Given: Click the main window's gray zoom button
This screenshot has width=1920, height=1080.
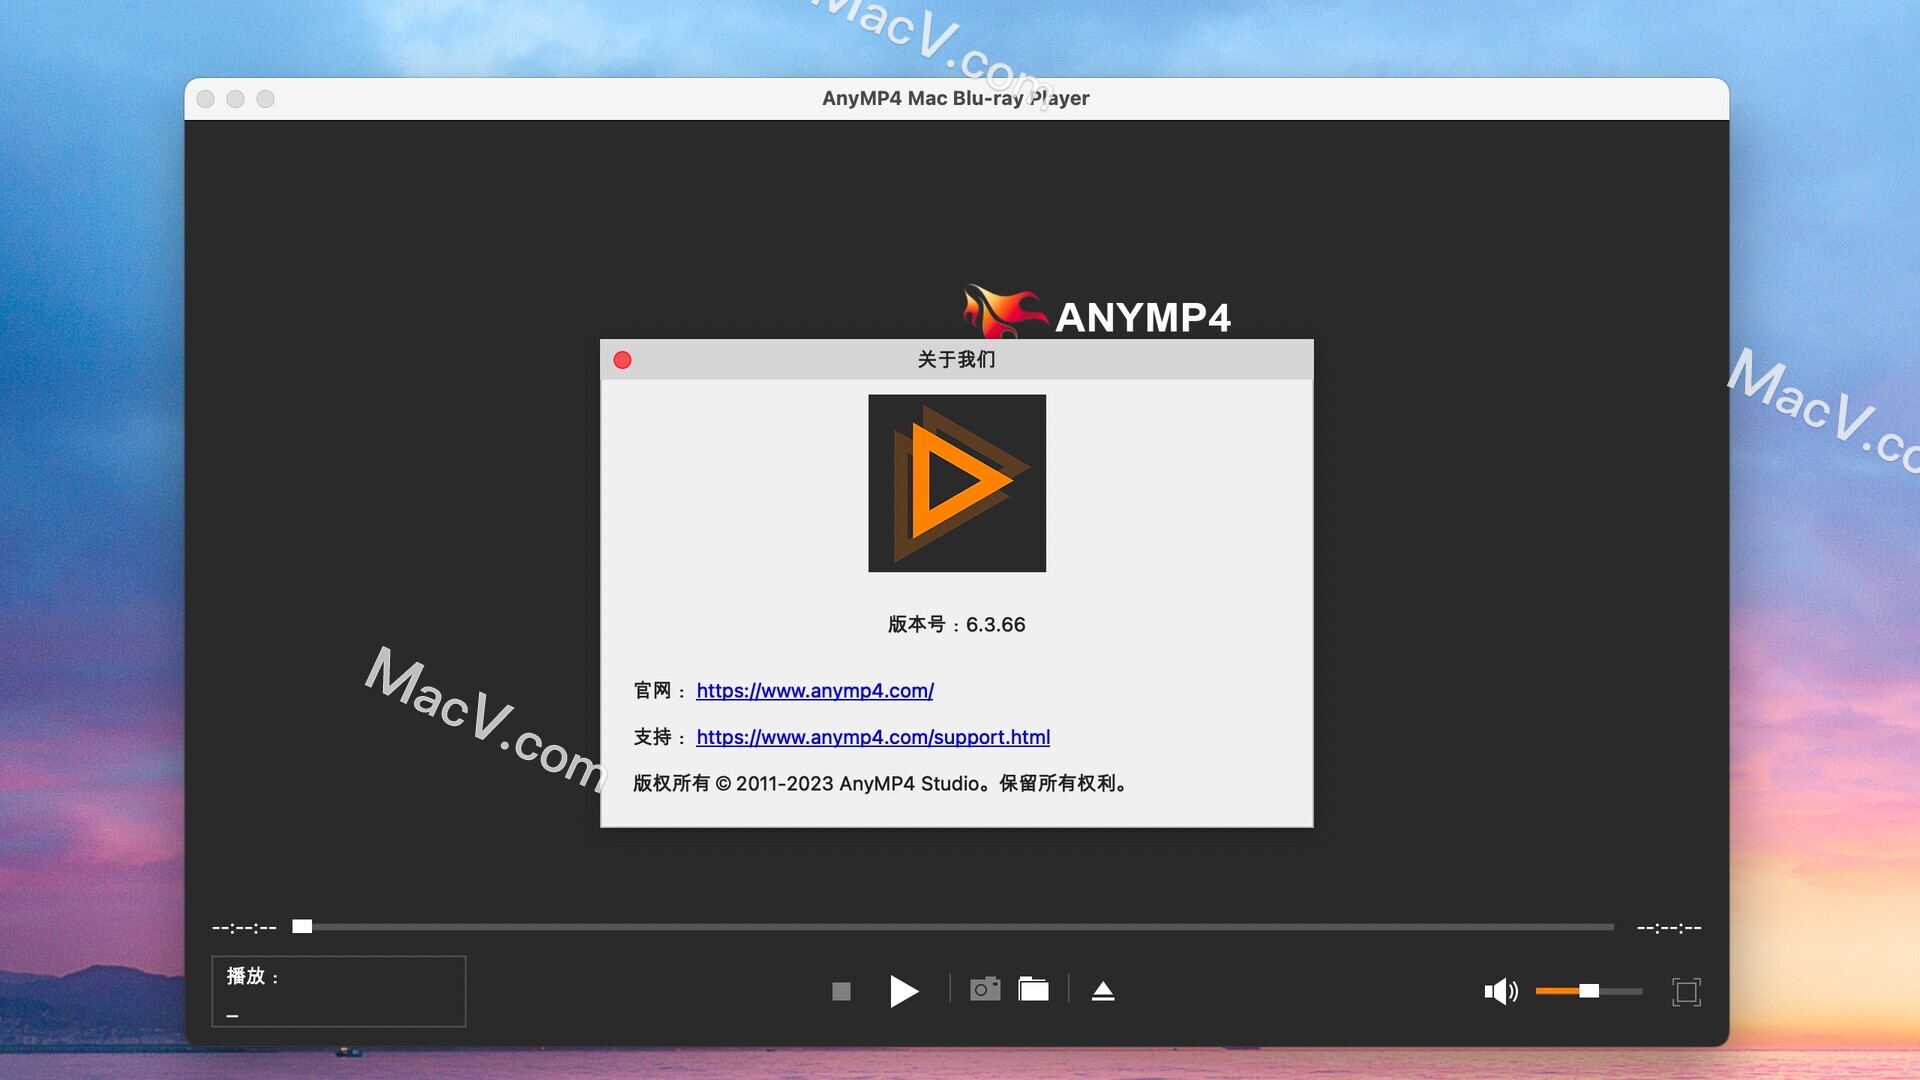Looking at the screenshot, I should (265, 99).
